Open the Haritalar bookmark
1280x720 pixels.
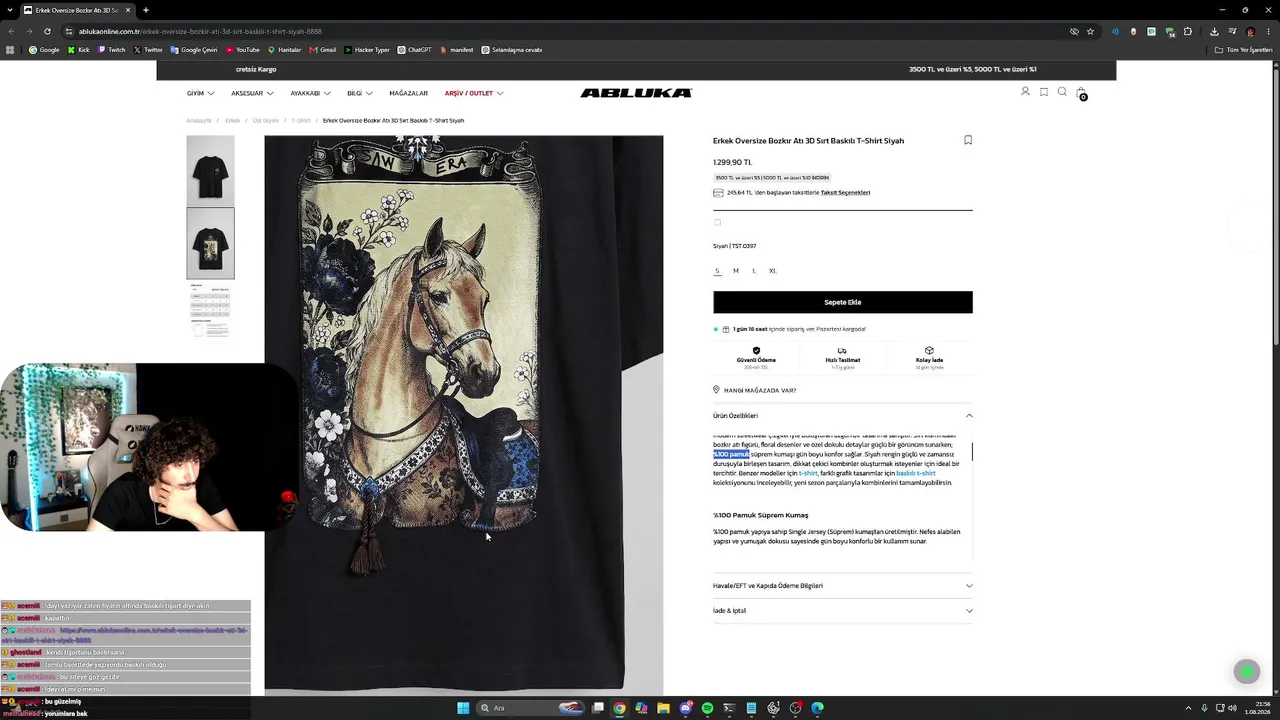coord(284,50)
